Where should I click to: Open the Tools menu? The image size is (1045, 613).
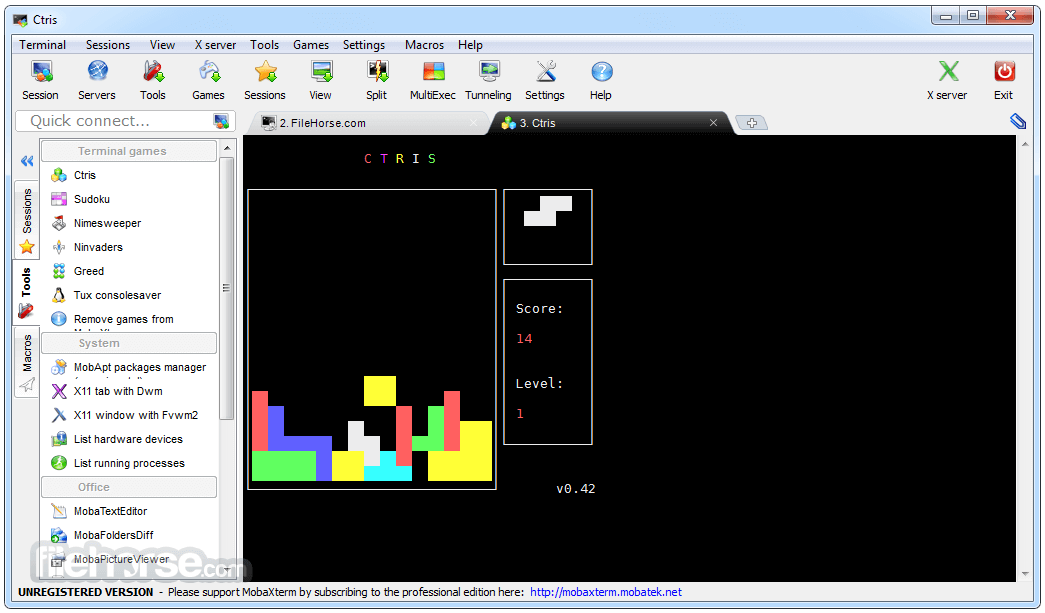click(x=264, y=45)
